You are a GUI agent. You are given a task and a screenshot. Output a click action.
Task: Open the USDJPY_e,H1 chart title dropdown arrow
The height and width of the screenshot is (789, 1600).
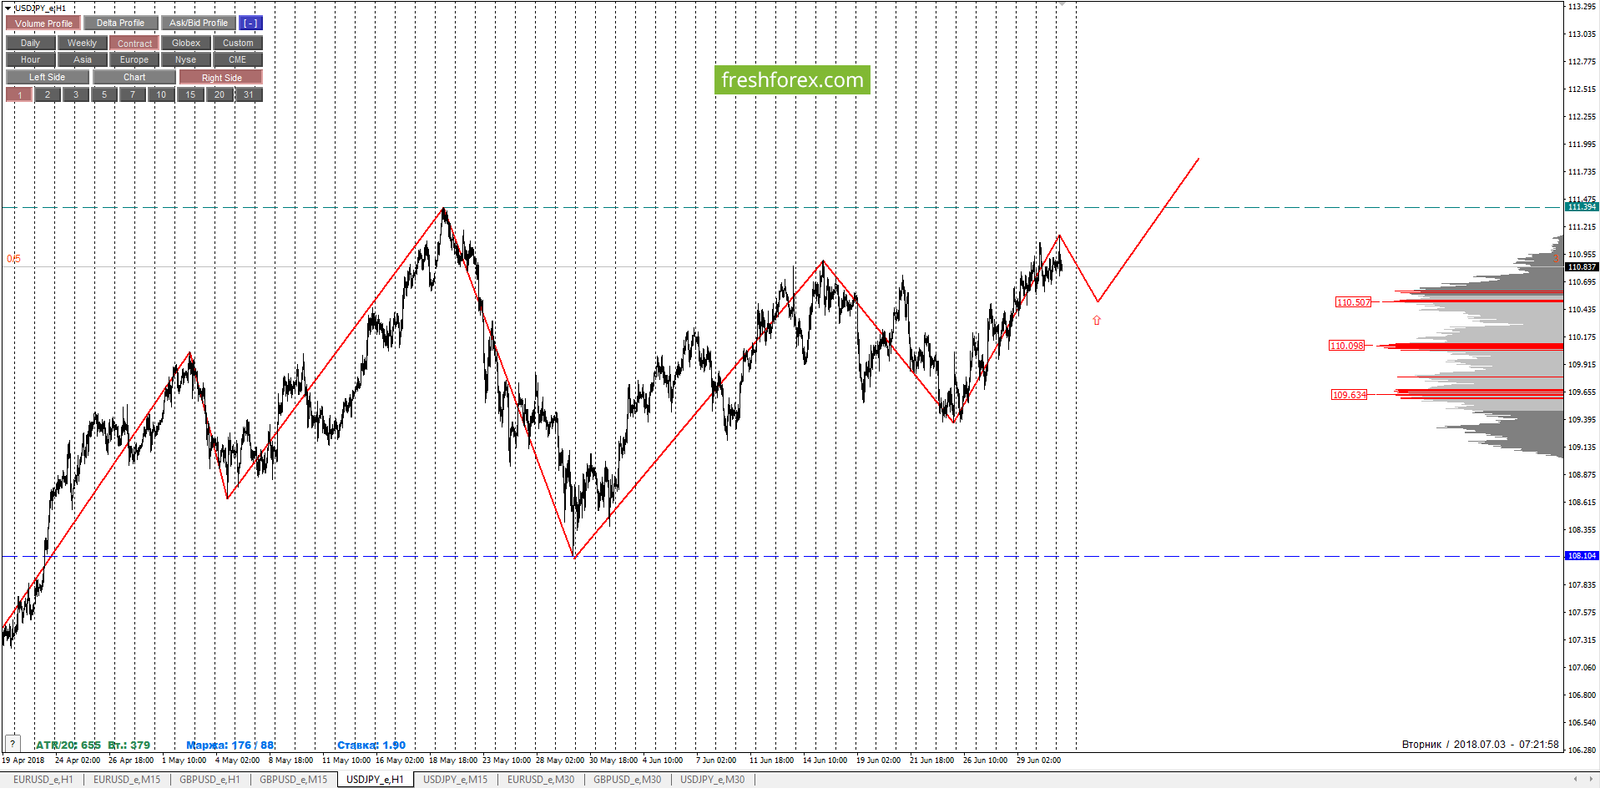[8, 8]
